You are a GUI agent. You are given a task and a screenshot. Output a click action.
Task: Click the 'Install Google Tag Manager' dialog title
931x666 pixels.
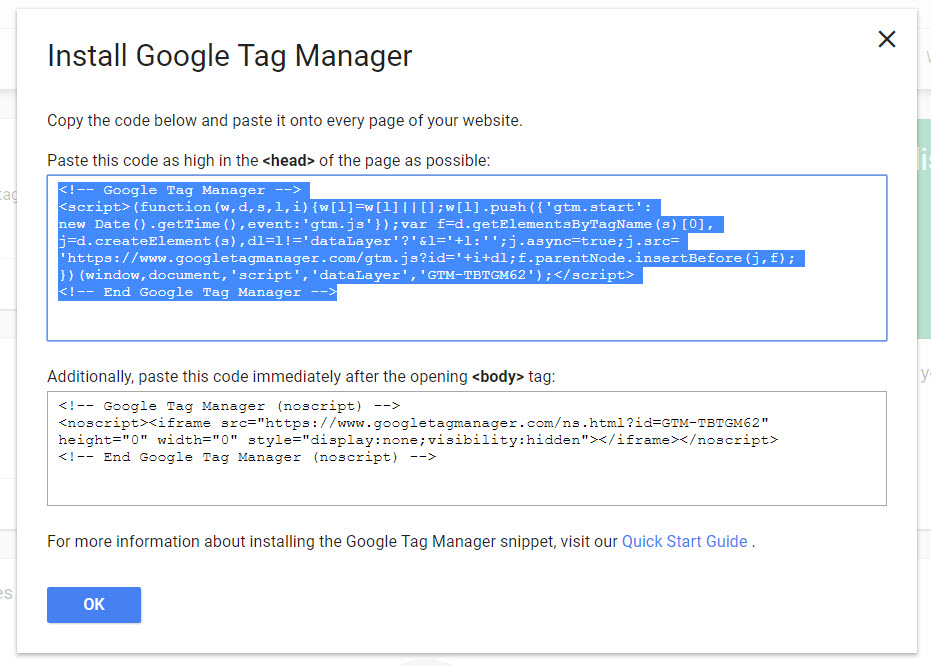[229, 56]
